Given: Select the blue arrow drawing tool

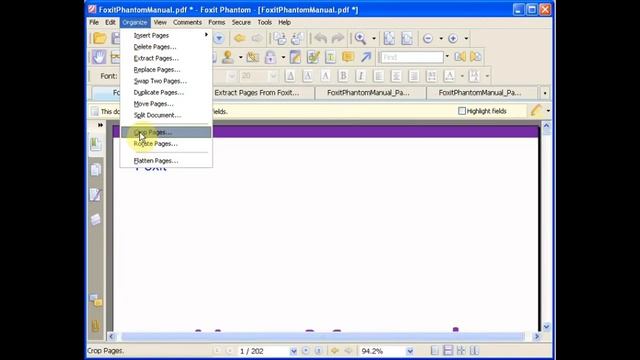Looking at the screenshot, I should (366, 57).
